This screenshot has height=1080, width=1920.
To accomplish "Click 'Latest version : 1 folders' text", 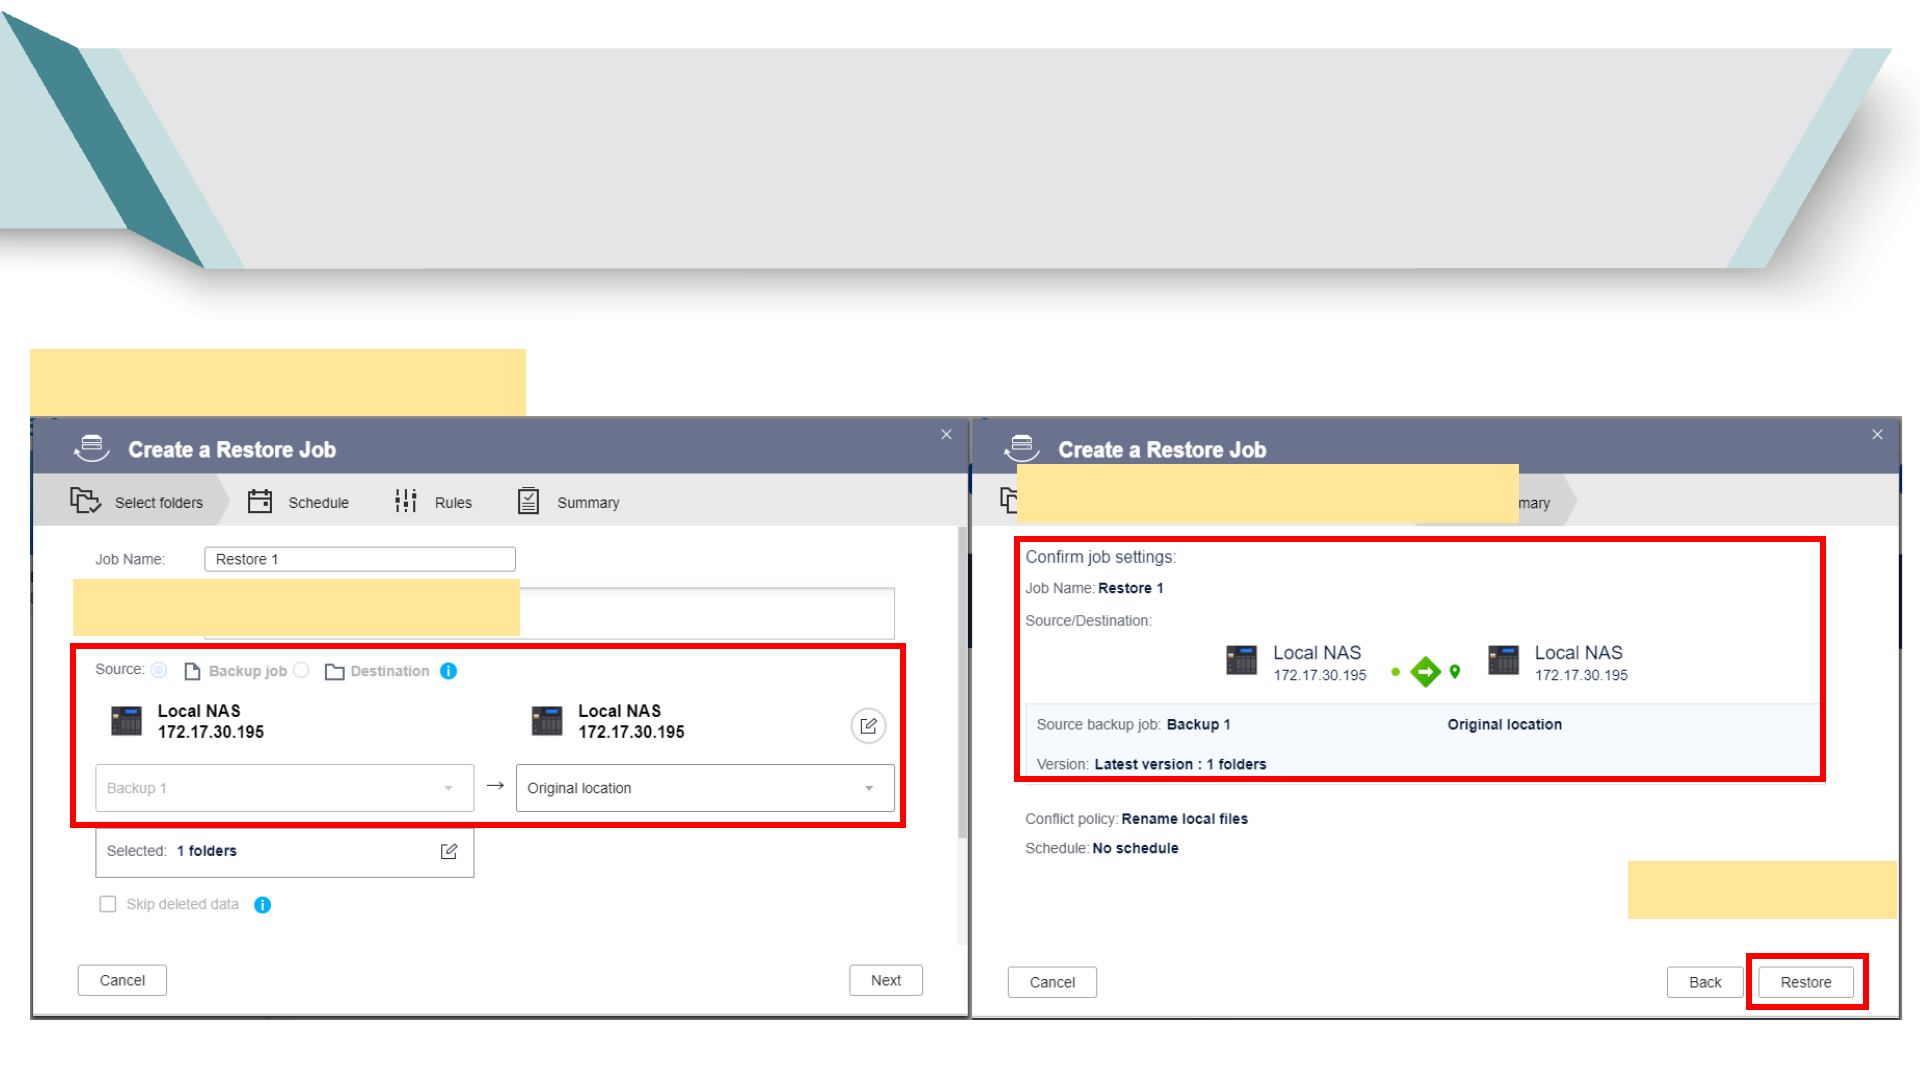I will tap(1180, 764).
